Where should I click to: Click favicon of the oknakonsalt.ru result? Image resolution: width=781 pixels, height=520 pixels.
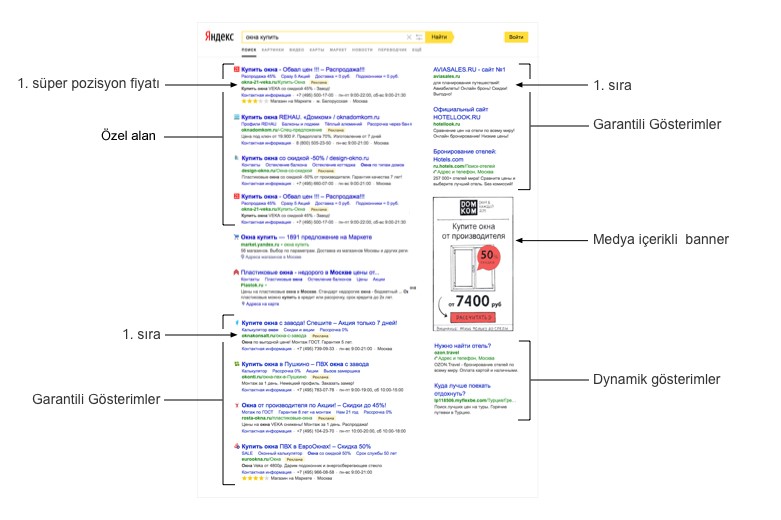point(237,323)
